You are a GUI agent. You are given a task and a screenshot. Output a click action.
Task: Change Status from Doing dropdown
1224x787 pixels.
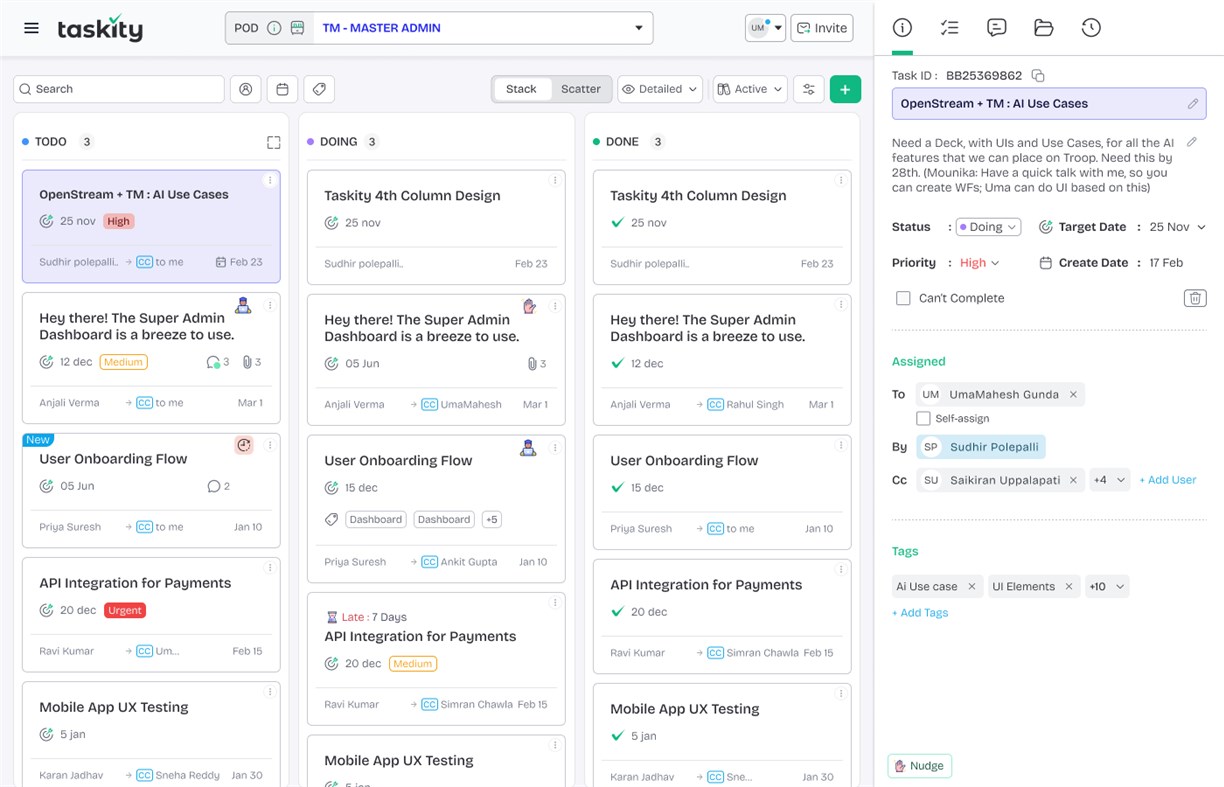pos(988,227)
